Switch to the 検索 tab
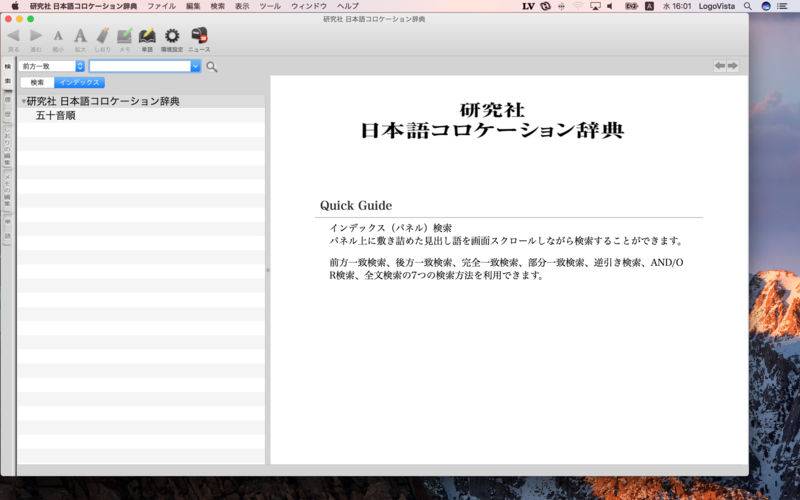Image resolution: width=800 pixels, height=500 pixels. tap(37, 83)
